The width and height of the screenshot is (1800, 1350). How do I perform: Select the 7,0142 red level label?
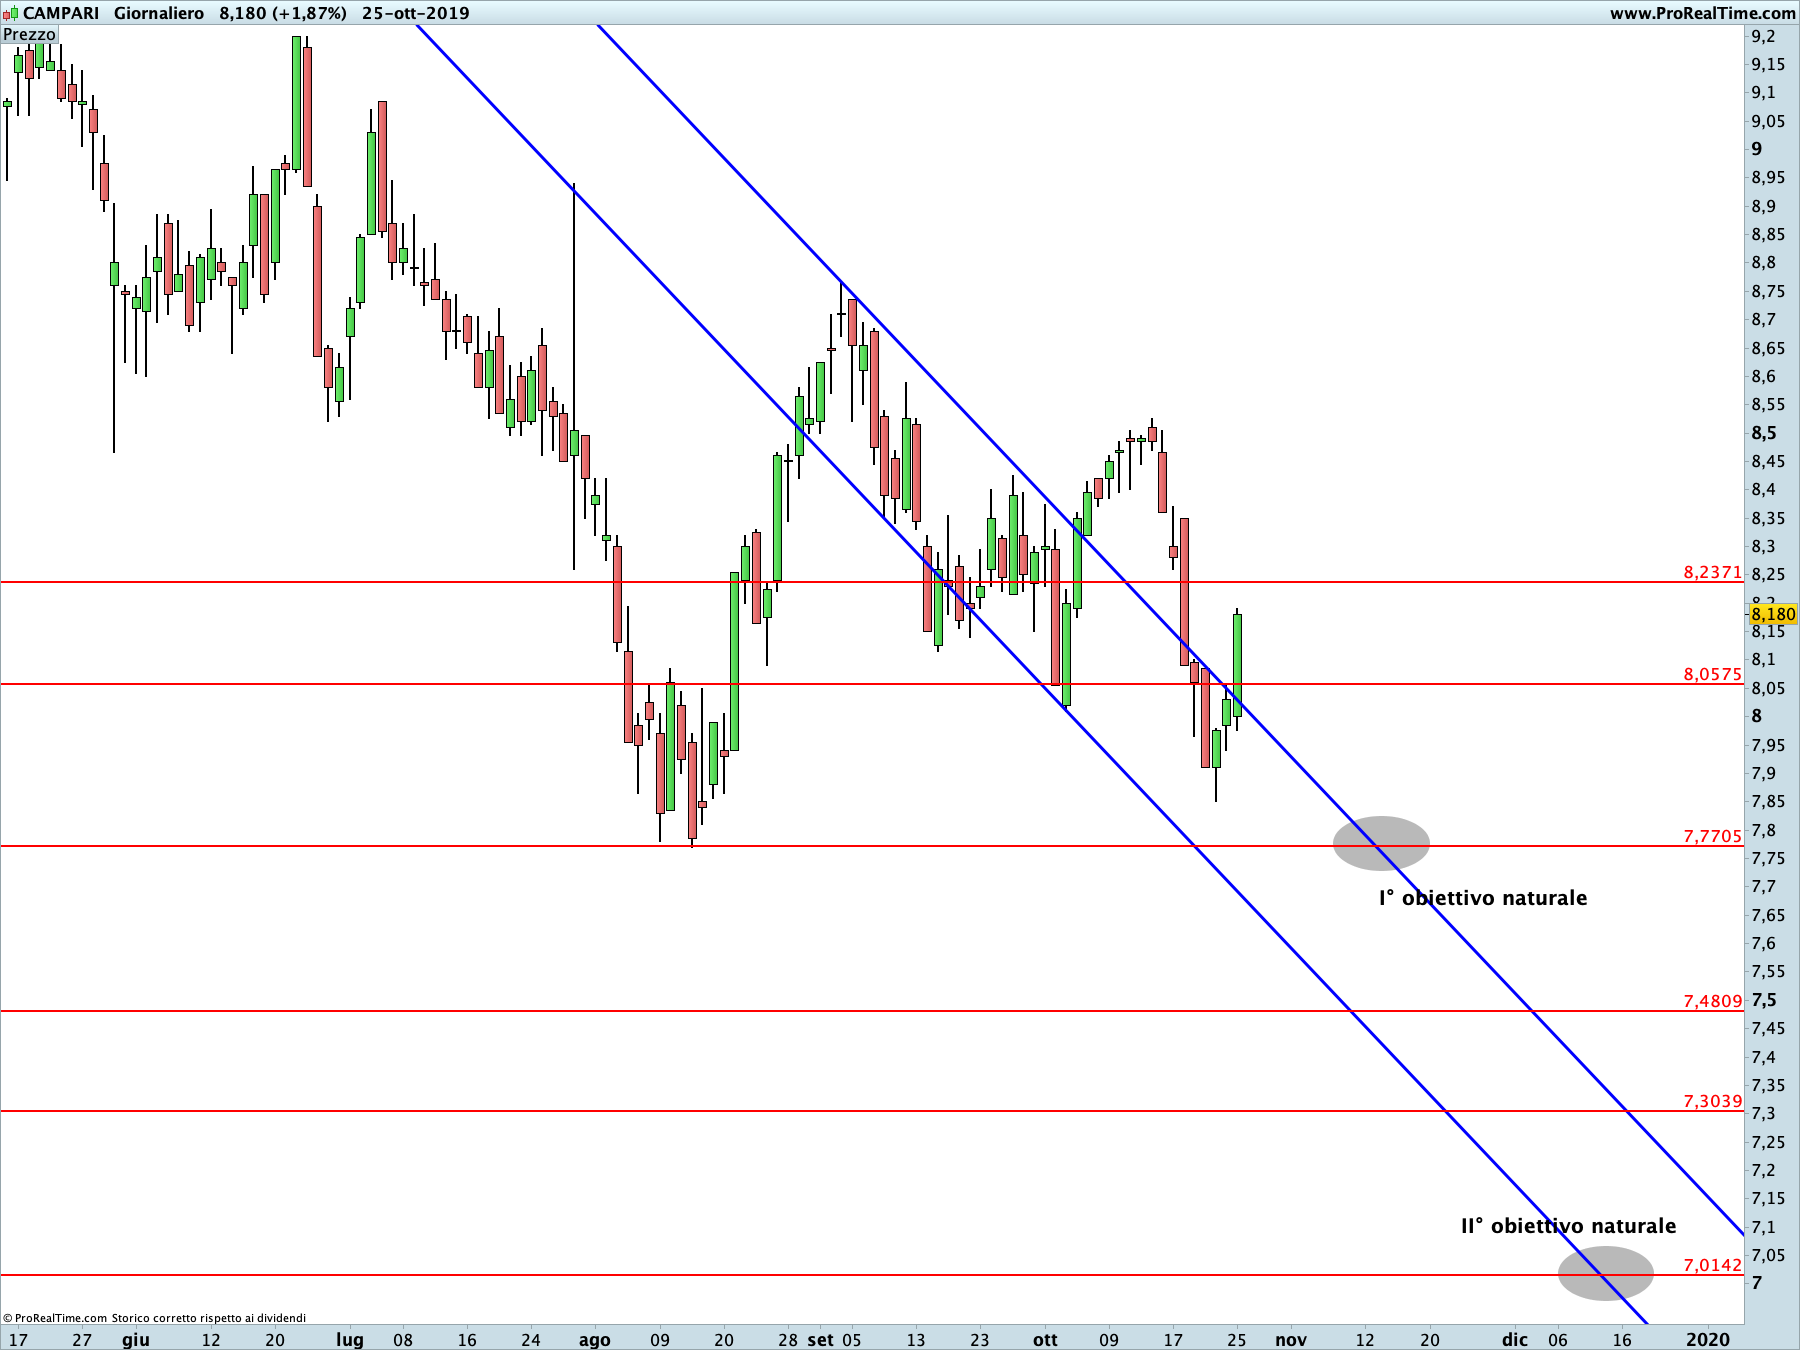click(1712, 1265)
